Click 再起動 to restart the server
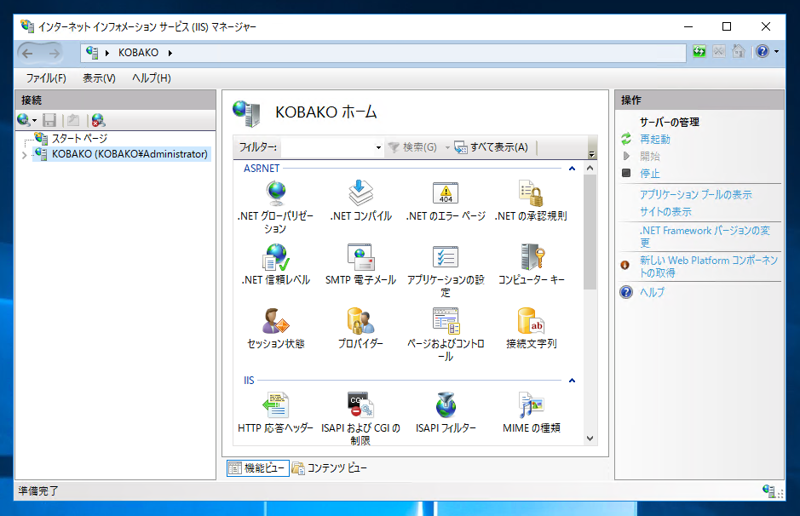 (655, 139)
